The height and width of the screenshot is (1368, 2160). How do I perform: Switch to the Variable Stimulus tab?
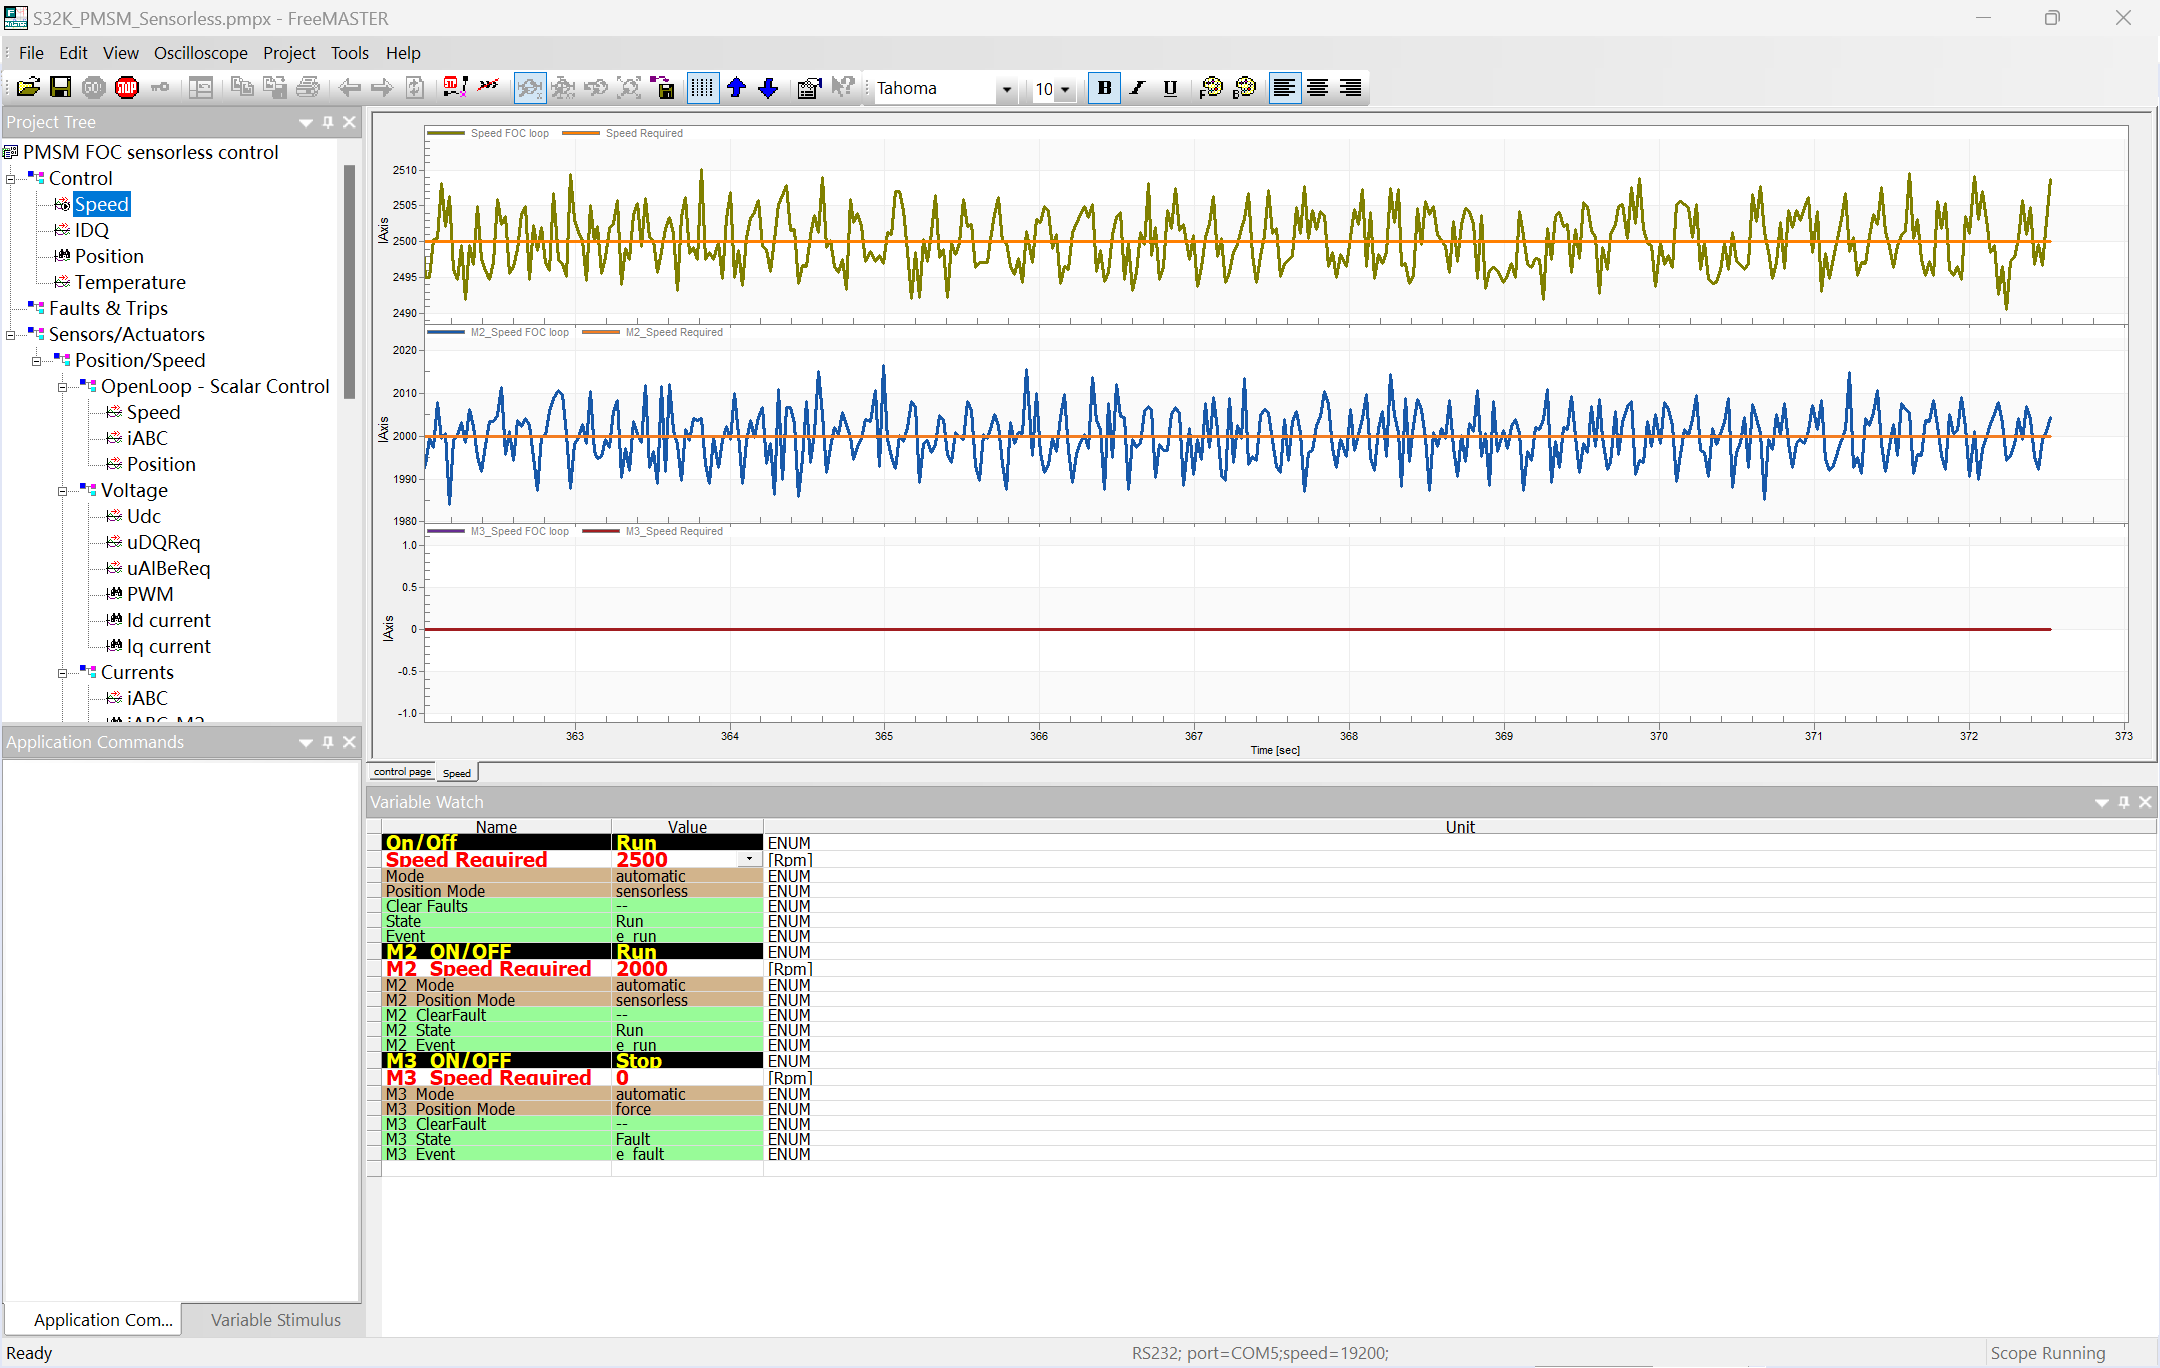tap(275, 1320)
